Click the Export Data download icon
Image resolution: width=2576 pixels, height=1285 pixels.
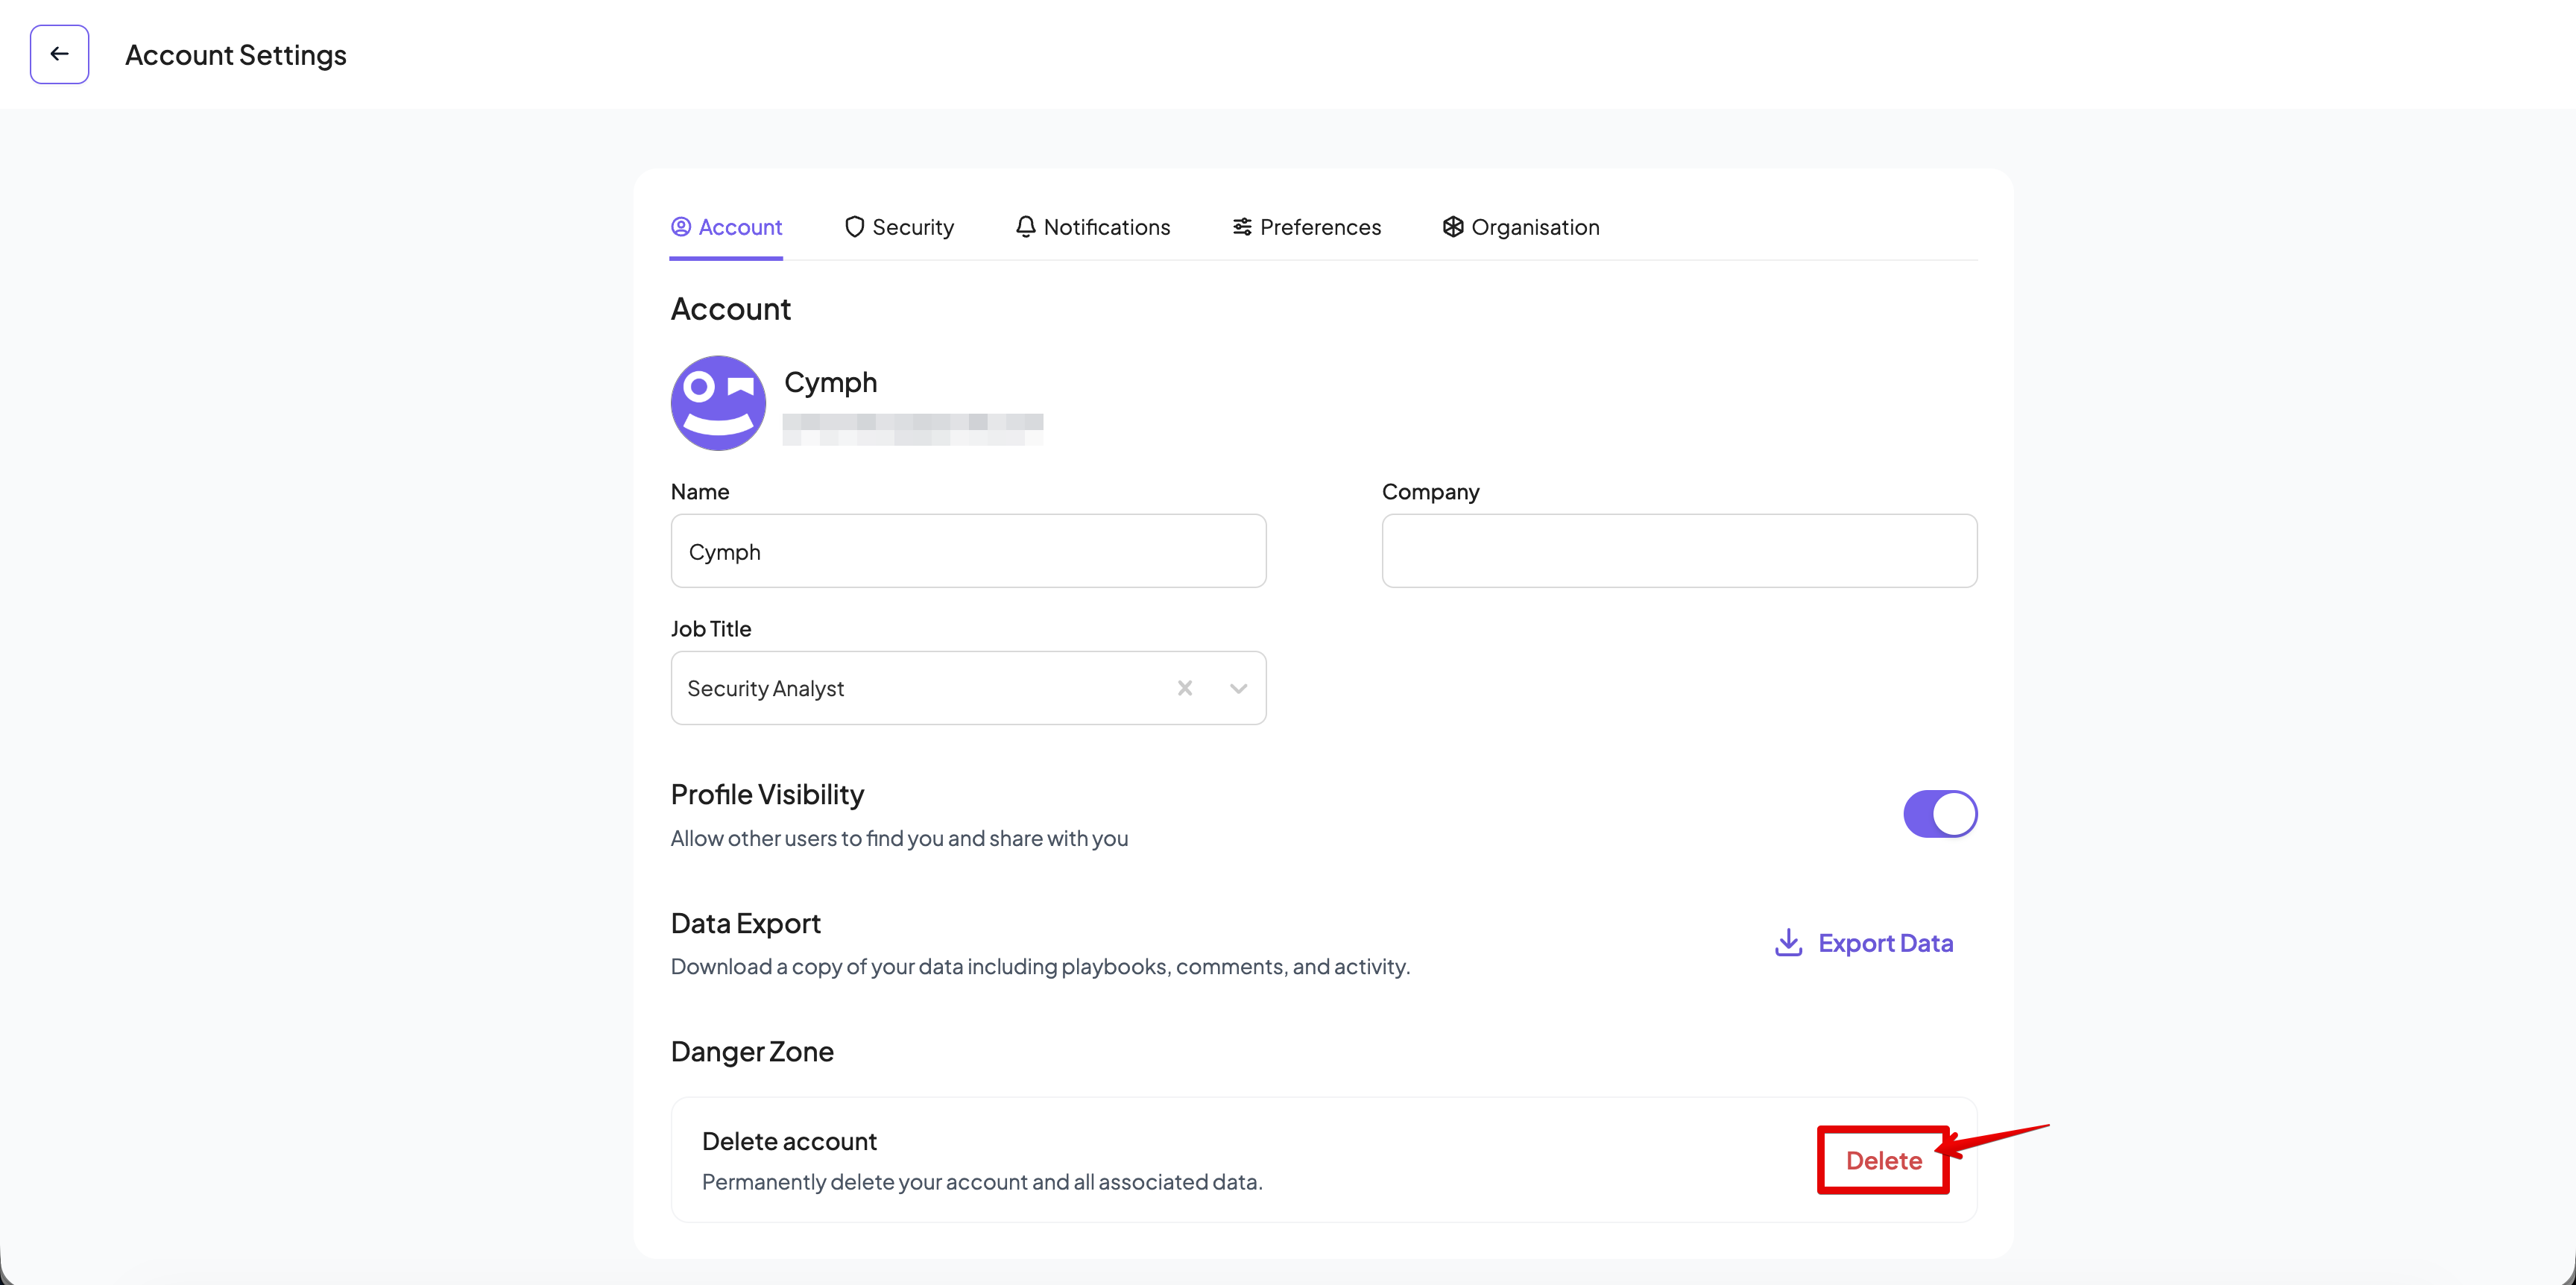click(x=1788, y=943)
